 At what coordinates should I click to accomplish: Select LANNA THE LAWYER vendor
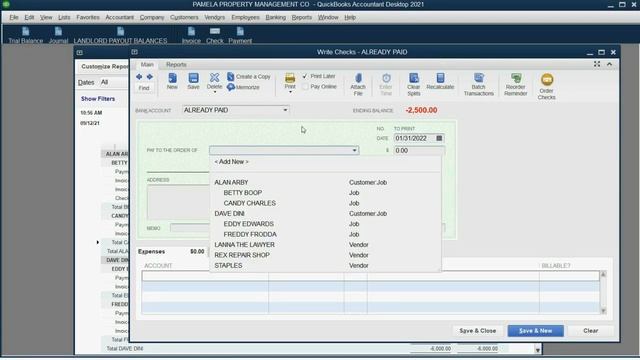325,244
